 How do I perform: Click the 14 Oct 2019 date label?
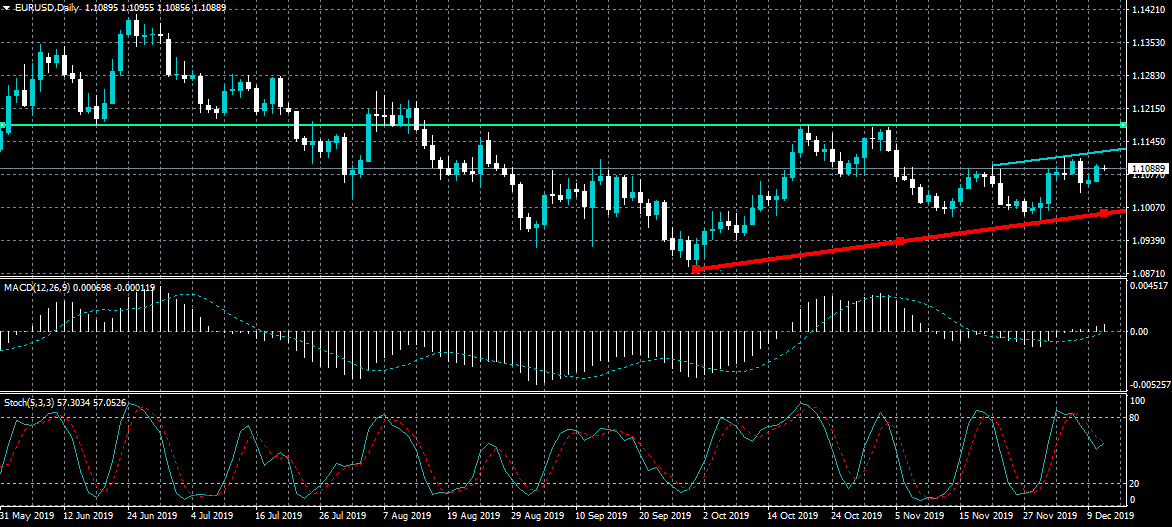pyautogui.click(x=793, y=516)
